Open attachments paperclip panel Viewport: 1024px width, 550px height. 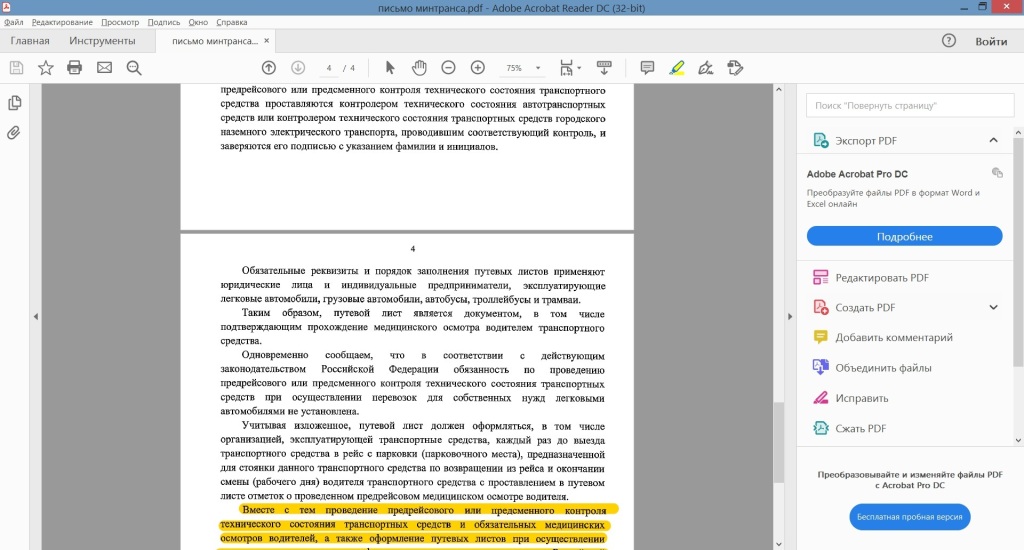click(15, 132)
